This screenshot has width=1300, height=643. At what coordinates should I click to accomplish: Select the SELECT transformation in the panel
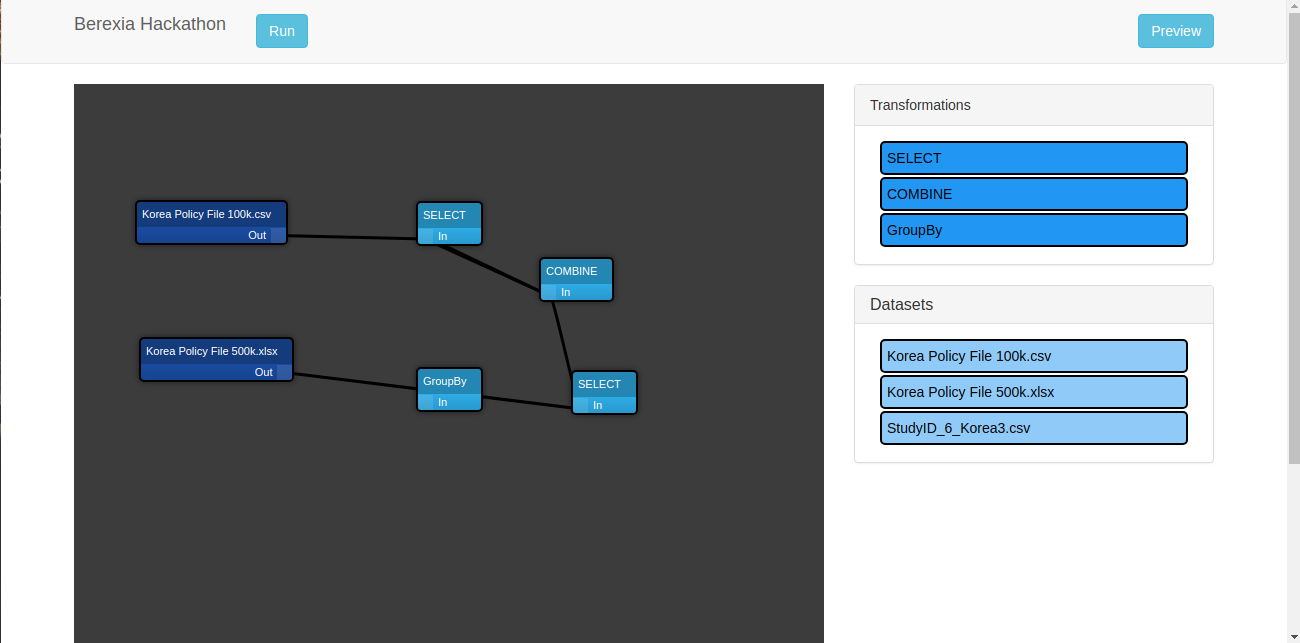[x=1034, y=158]
